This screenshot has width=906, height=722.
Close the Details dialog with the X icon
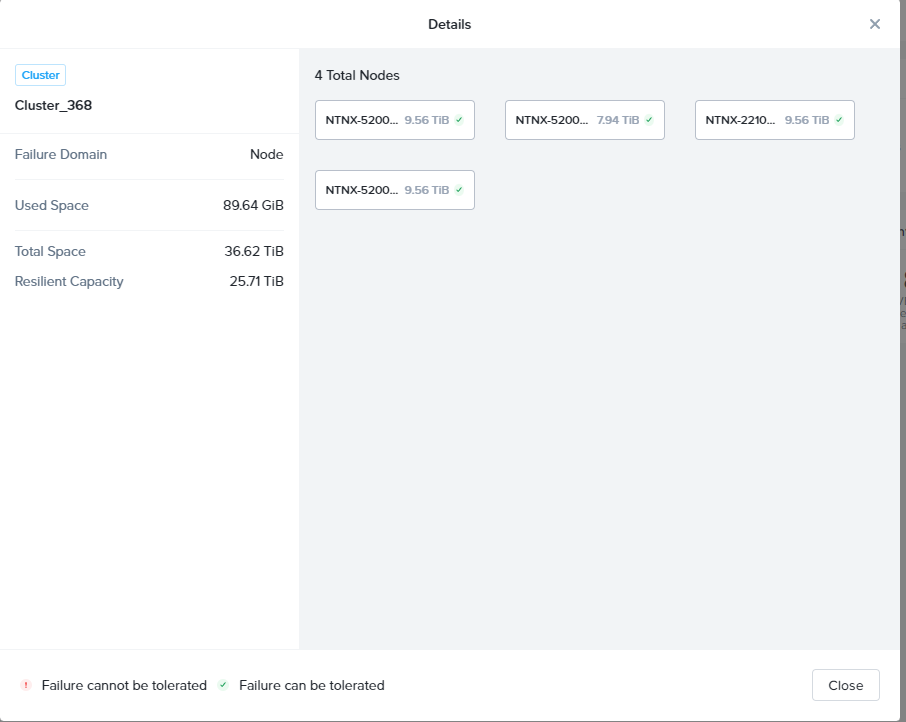[x=874, y=24]
